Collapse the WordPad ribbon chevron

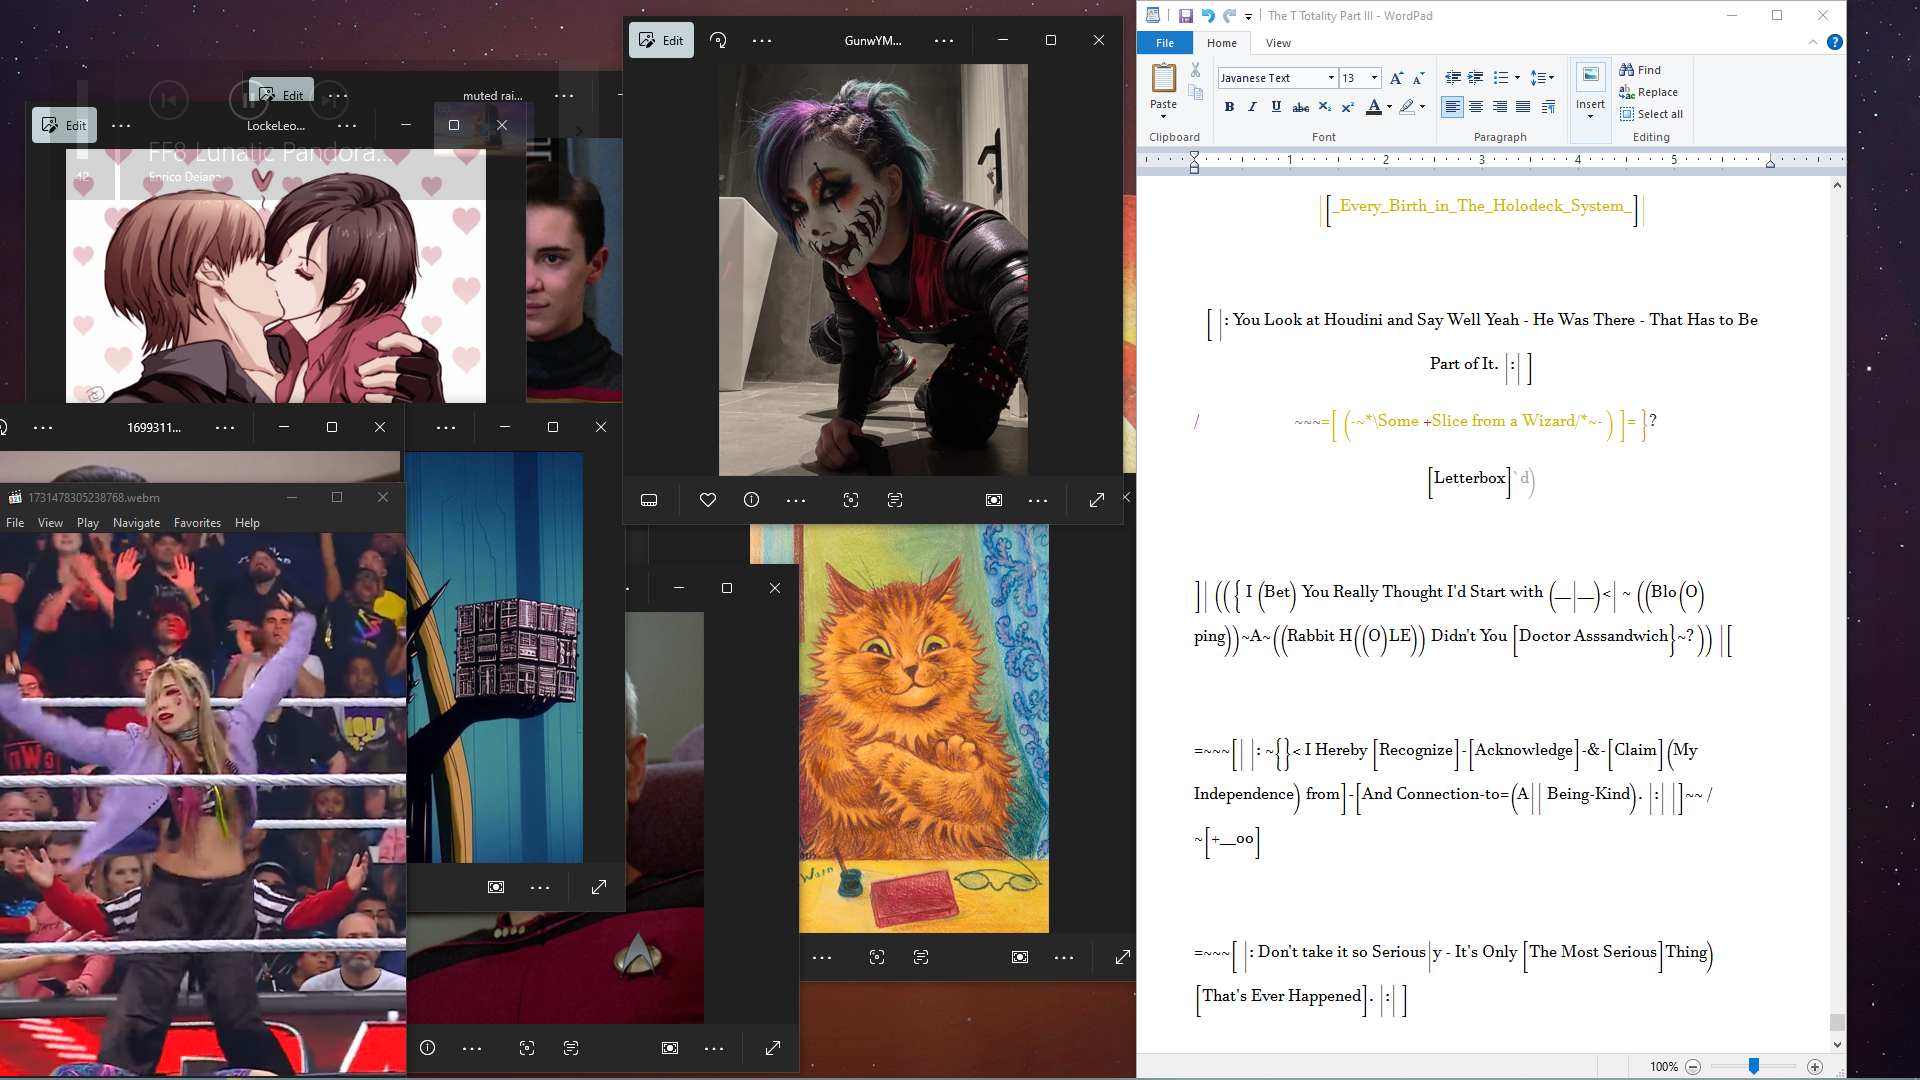[x=1812, y=42]
